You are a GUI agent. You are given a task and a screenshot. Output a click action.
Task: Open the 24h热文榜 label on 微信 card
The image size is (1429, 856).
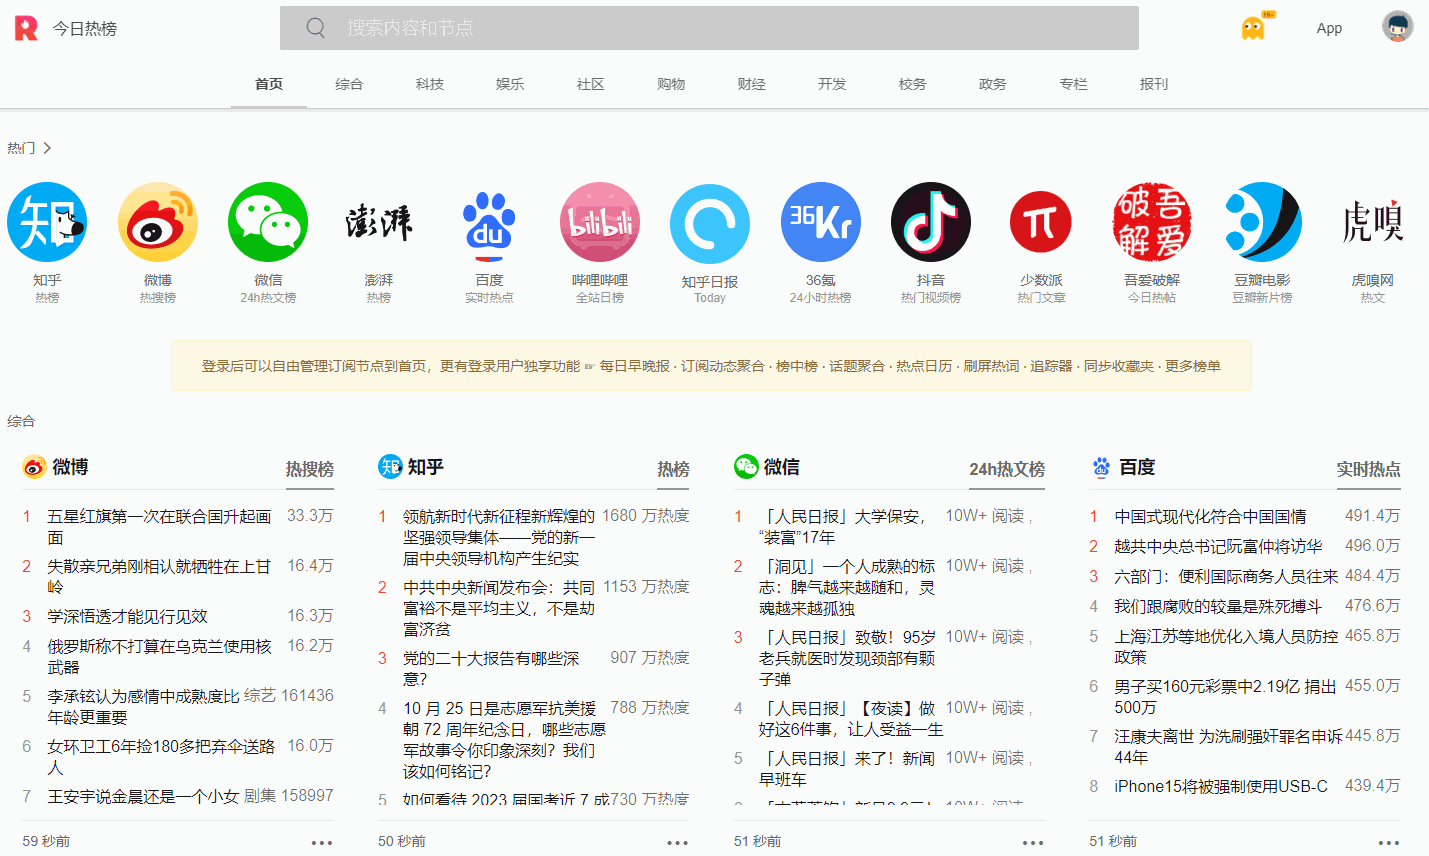1007,469
